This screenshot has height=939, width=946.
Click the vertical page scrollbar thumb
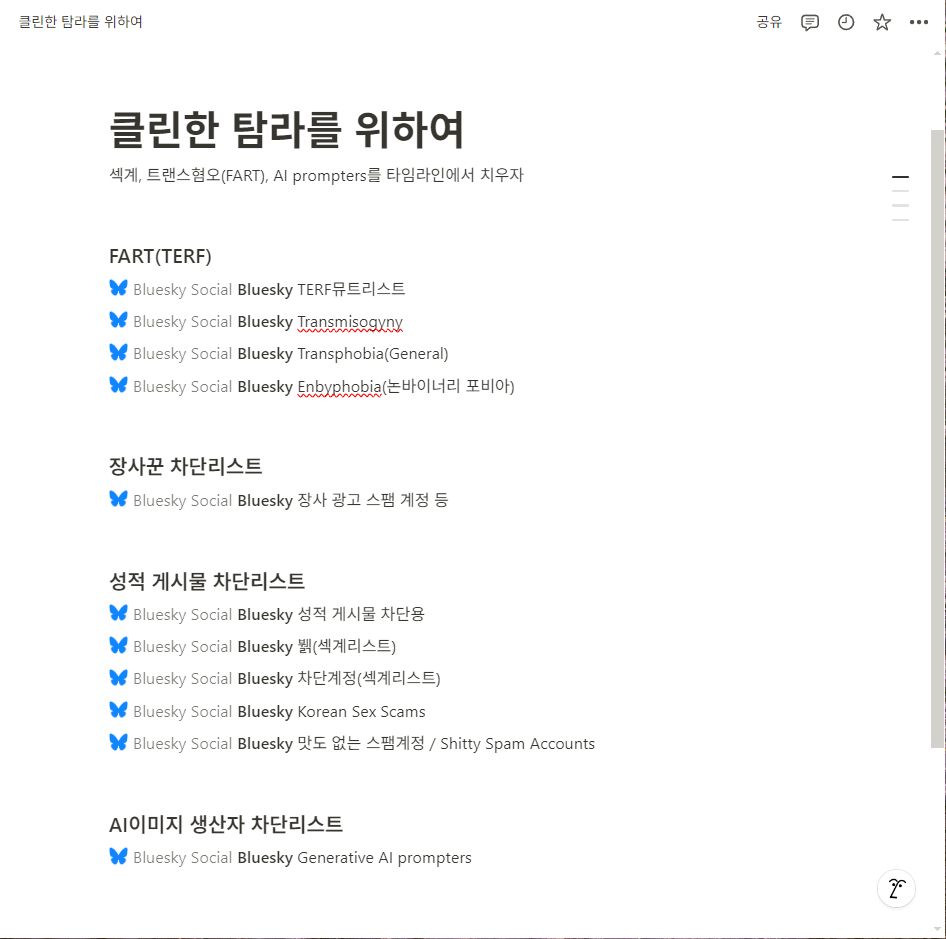[x=937, y=438]
